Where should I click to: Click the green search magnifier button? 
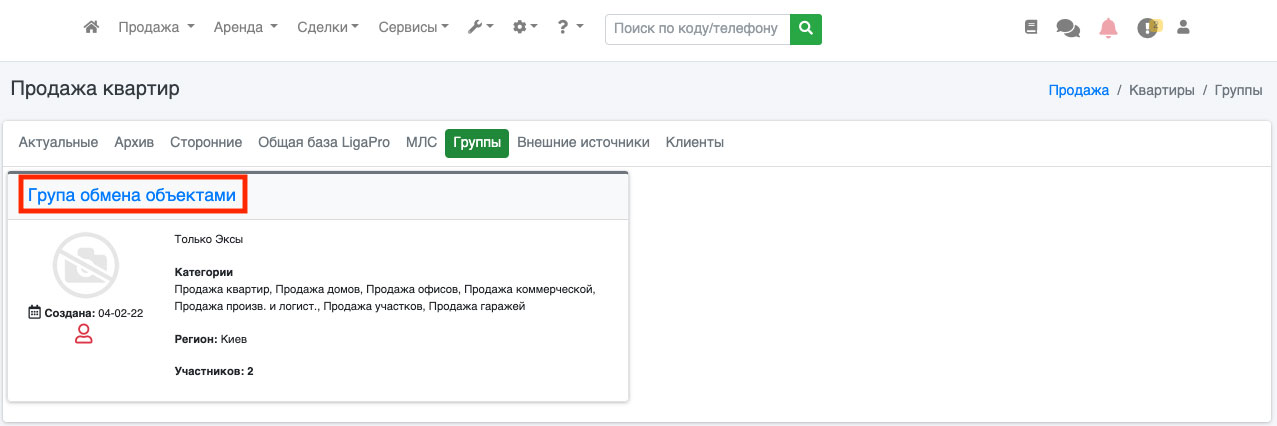[805, 29]
